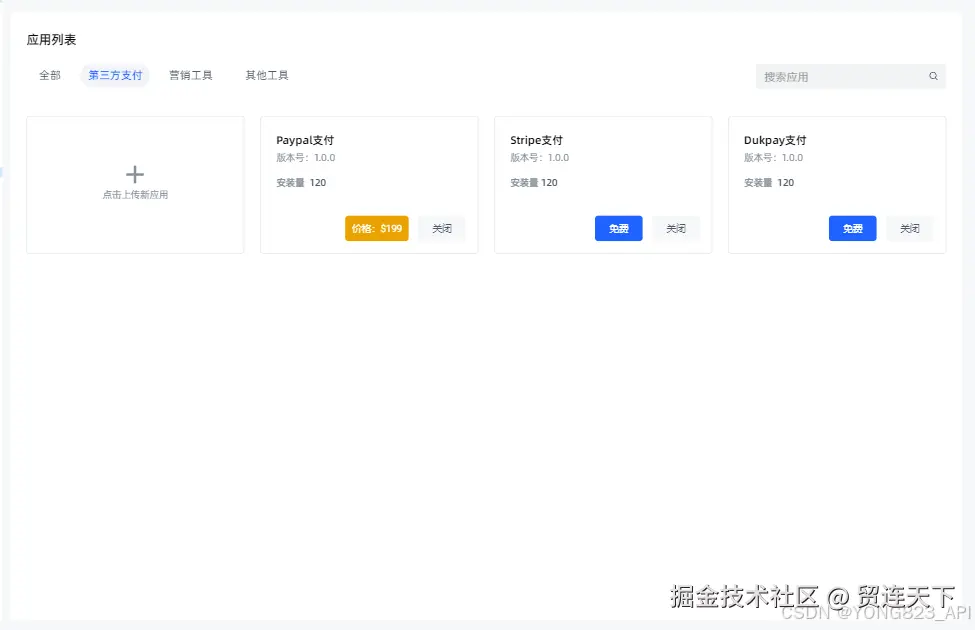The width and height of the screenshot is (975, 630).
Task: Open the 其他工具 tab
Action: point(267,75)
